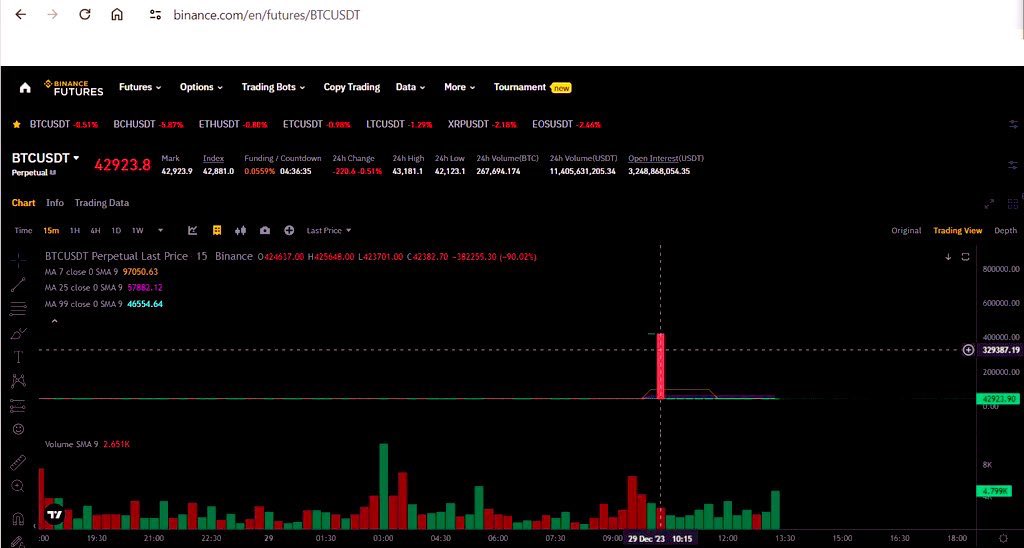This screenshot has width=1024, height=548.
Task: Select the 1D interval
Action: (116, 231)
